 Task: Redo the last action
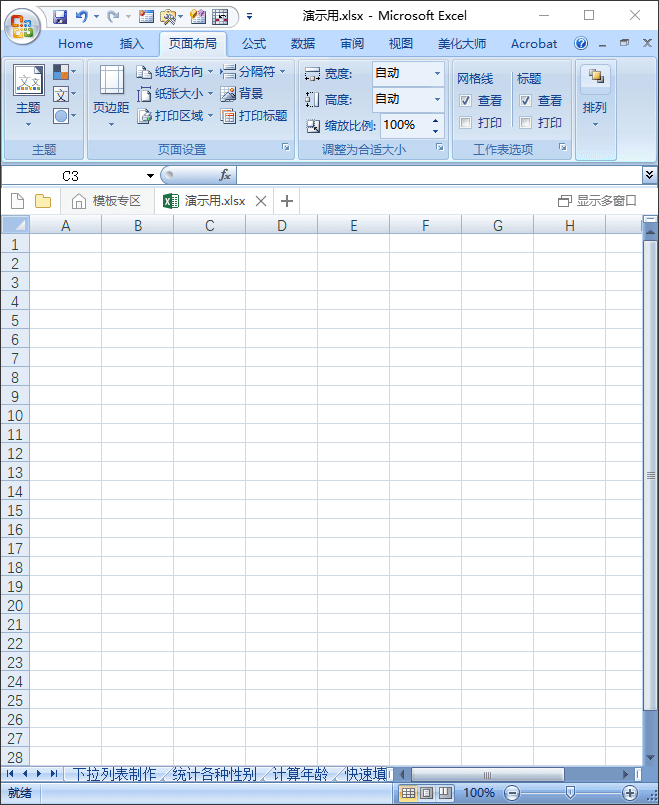pyautogui.click(x=113, y=16)
